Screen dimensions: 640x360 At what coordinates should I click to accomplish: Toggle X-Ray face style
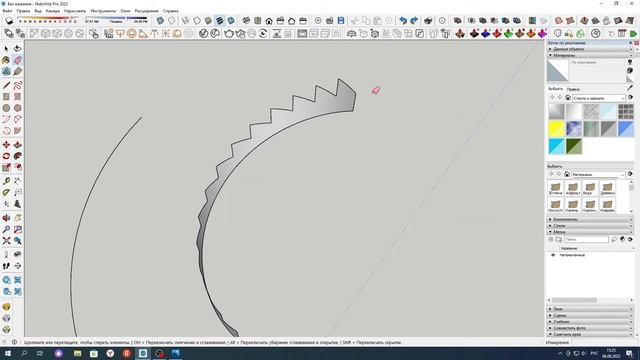160,20
